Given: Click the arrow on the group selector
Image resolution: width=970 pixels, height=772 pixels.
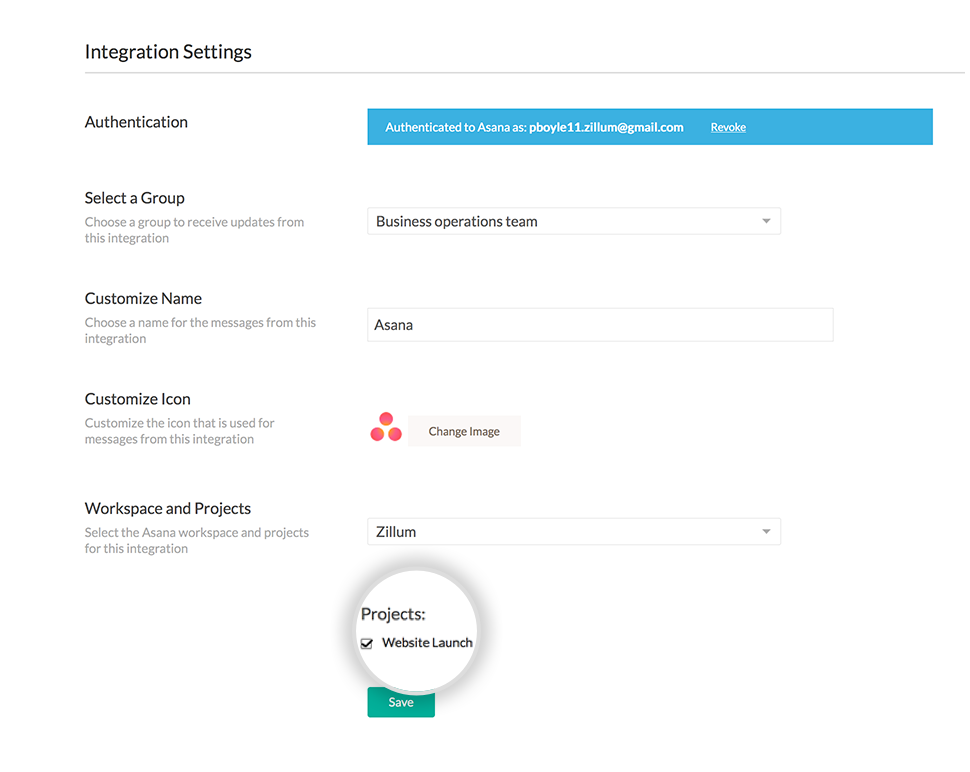Looking at the screenshot, I should 766,221.
